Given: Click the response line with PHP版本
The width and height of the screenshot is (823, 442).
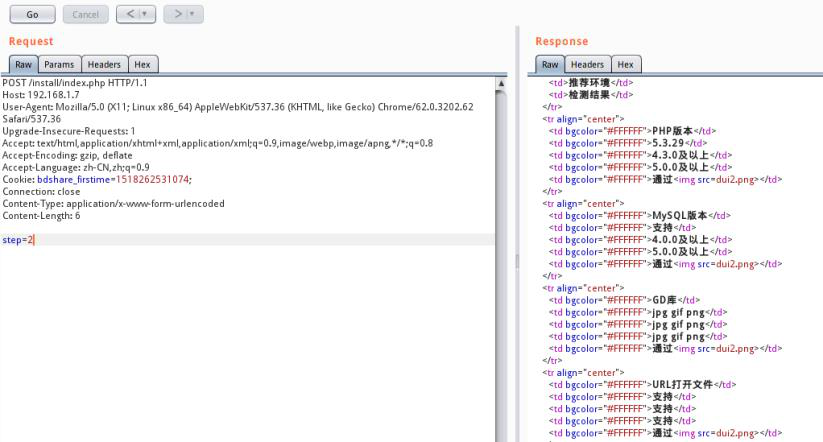Looking at the screenshot, I should [632, 131].
